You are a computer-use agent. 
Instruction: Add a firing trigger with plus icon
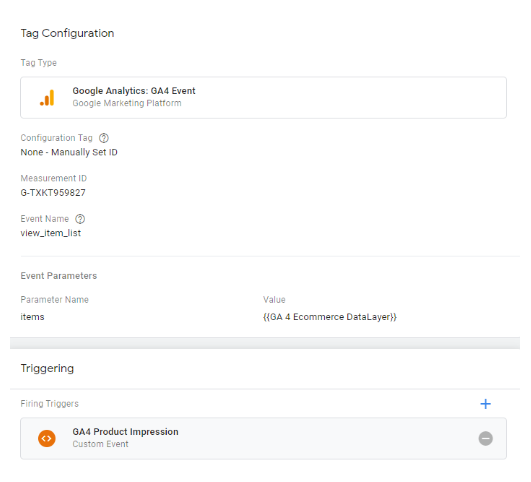[485, 404]
